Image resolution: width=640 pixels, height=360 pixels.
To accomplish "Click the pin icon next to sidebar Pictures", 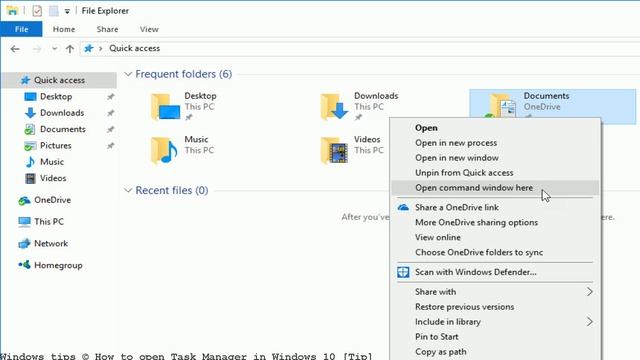I will tap(110, 146).
